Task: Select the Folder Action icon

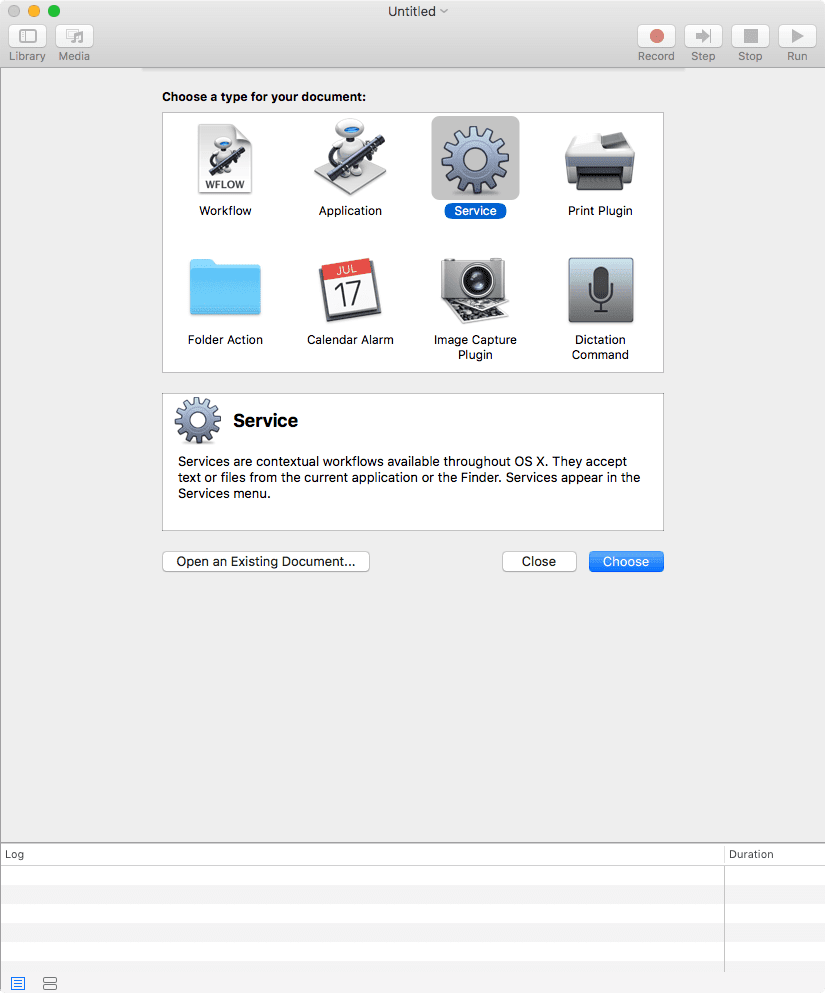Action: [x=225, y=290]
